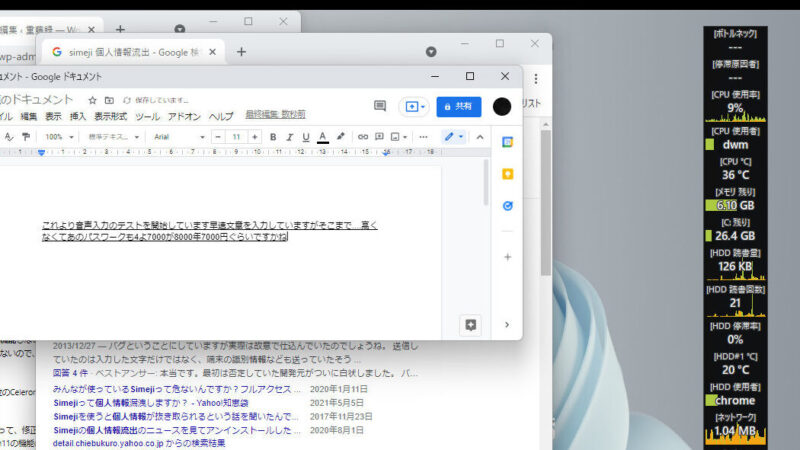Open detail.chiebukuro.yahoo.co.jp からの検索結果 link
Screen dimensions: 800x450
pyautogui.click(x=139, y=443)
